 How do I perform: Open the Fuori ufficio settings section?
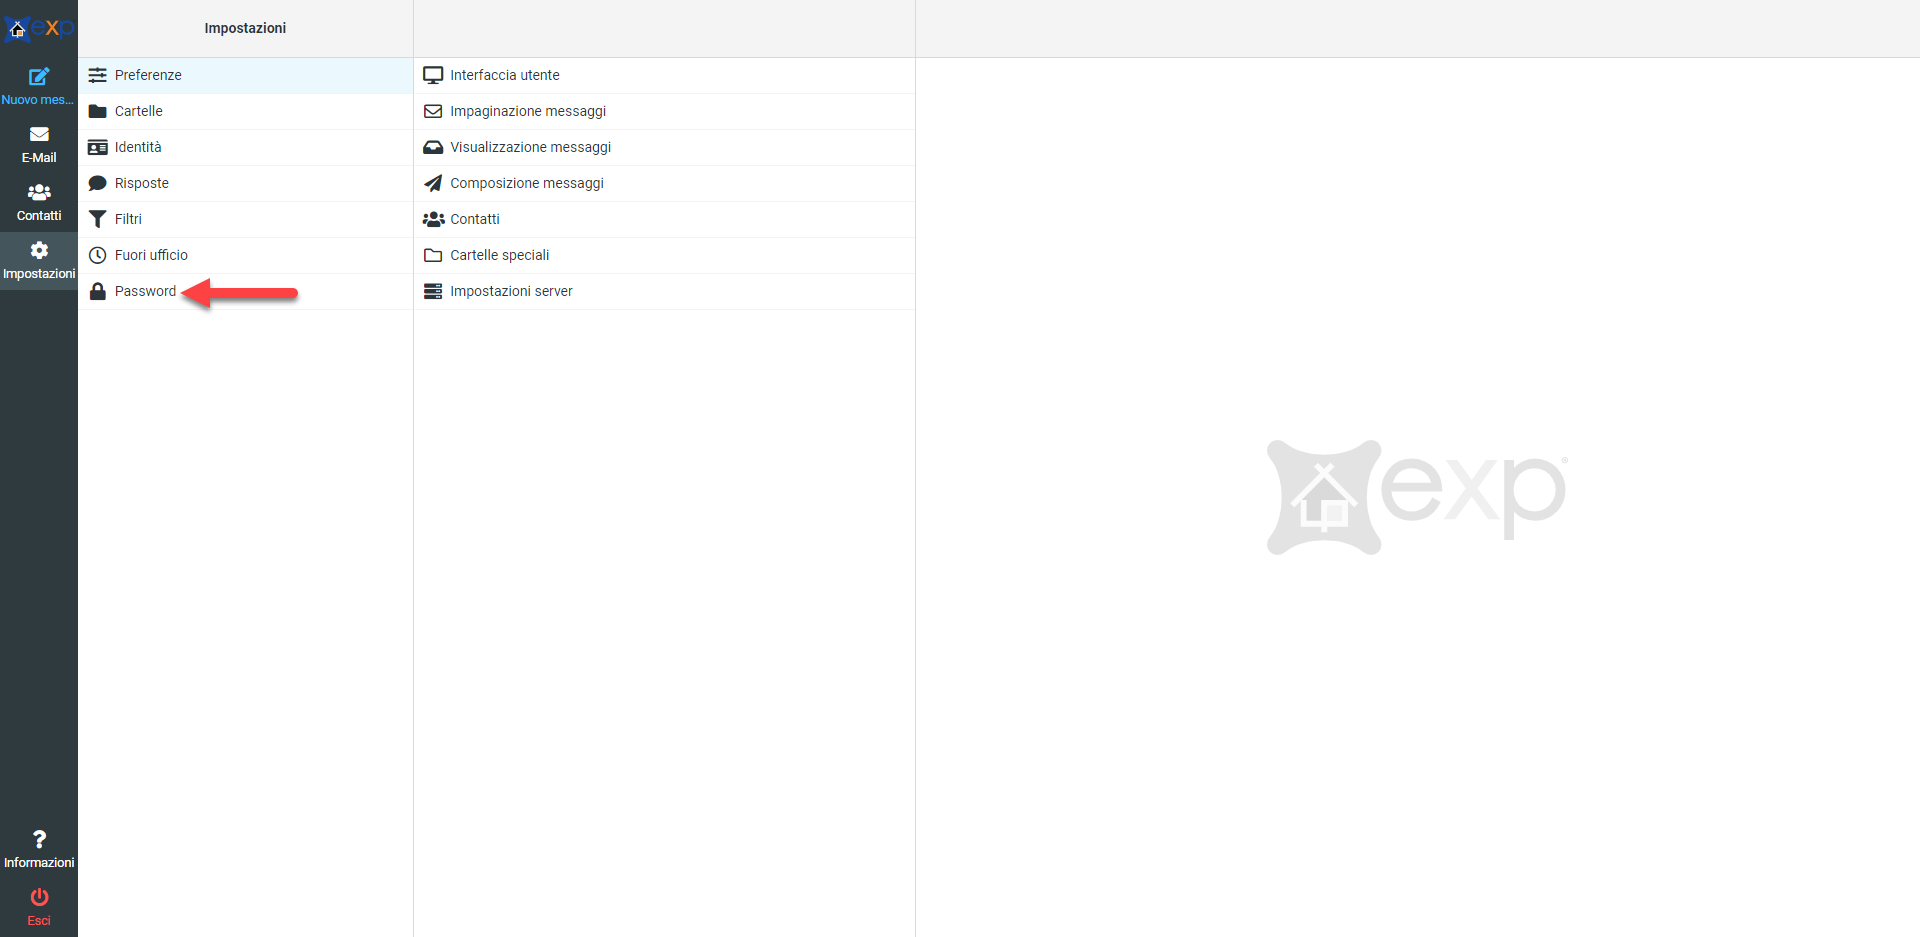click(245, 255)
